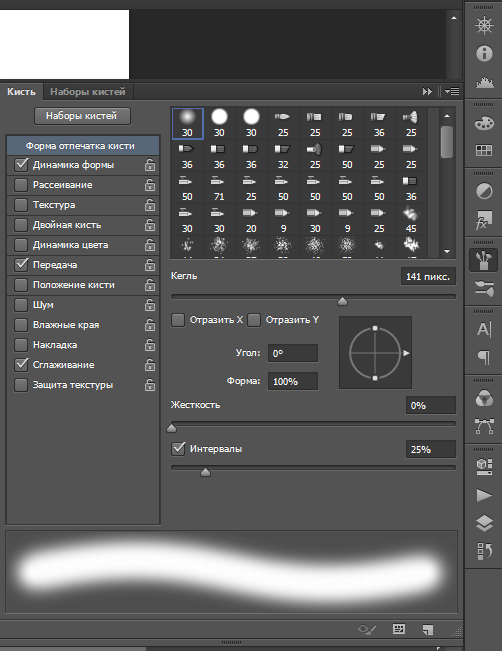
Task: Open the Paragraph panel icon
Action: pos(484,357)
